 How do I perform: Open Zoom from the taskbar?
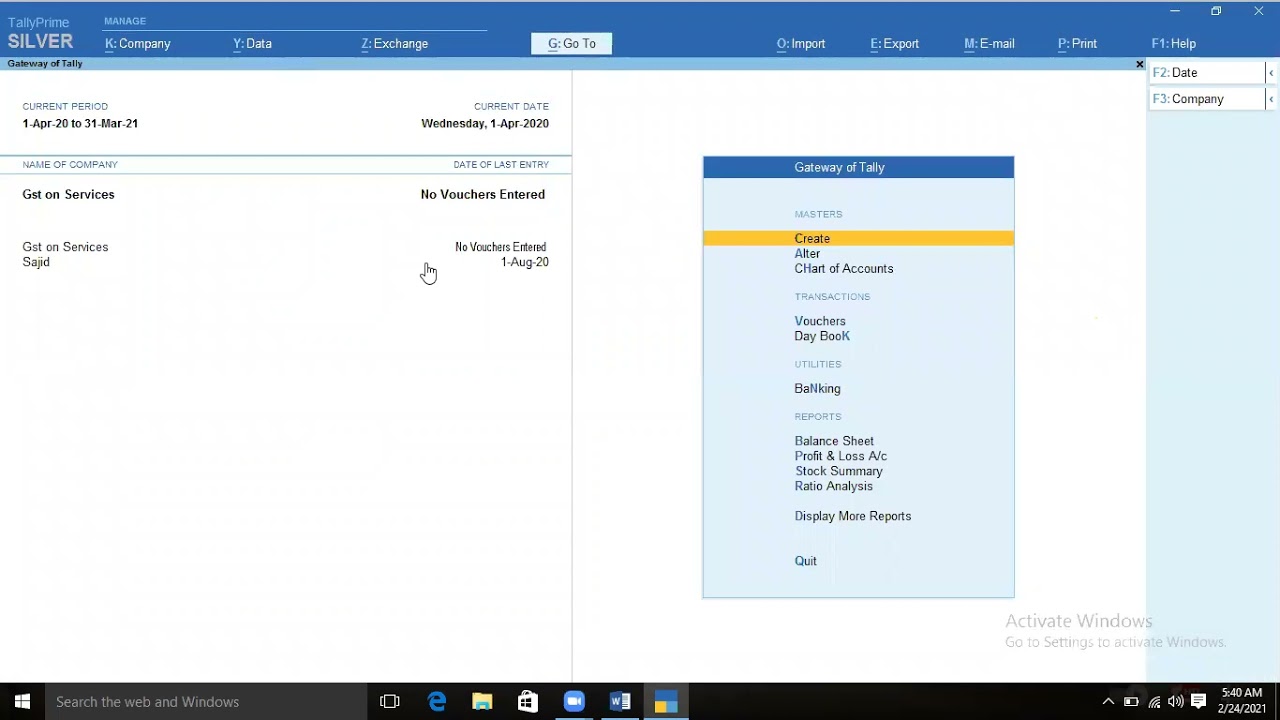click(x=574, y=702)
